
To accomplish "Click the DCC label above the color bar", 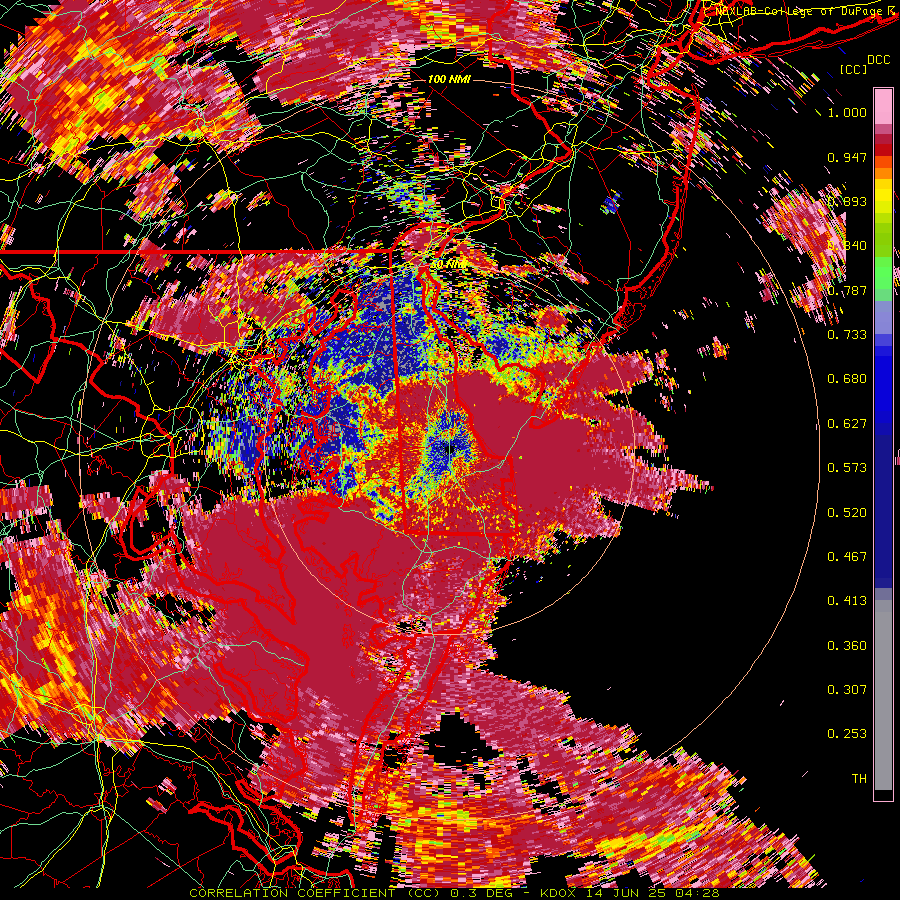I will pyautogui.click(x=878, y=60).
